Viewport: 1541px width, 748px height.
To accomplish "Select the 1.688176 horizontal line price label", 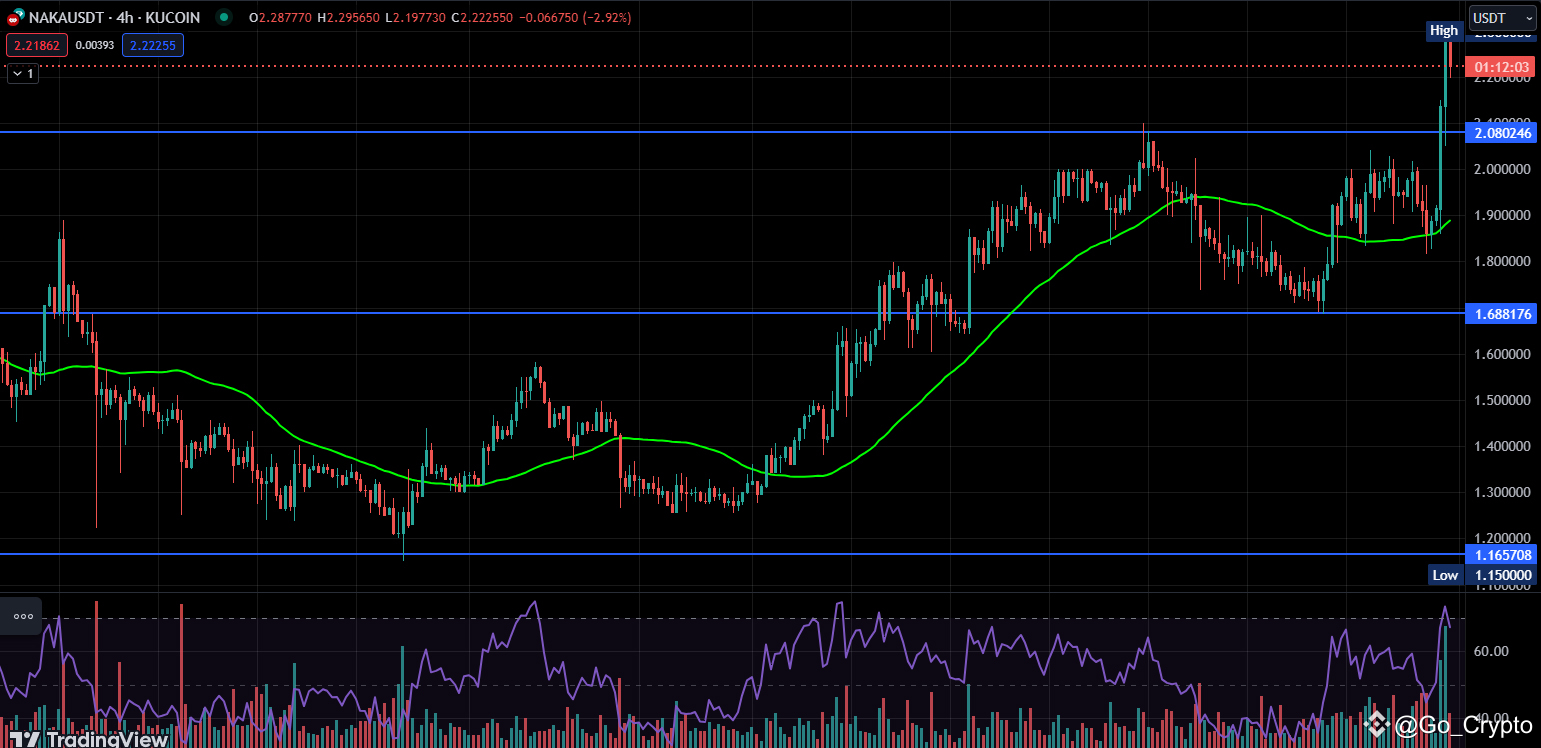I will [x=1500, y=314].
